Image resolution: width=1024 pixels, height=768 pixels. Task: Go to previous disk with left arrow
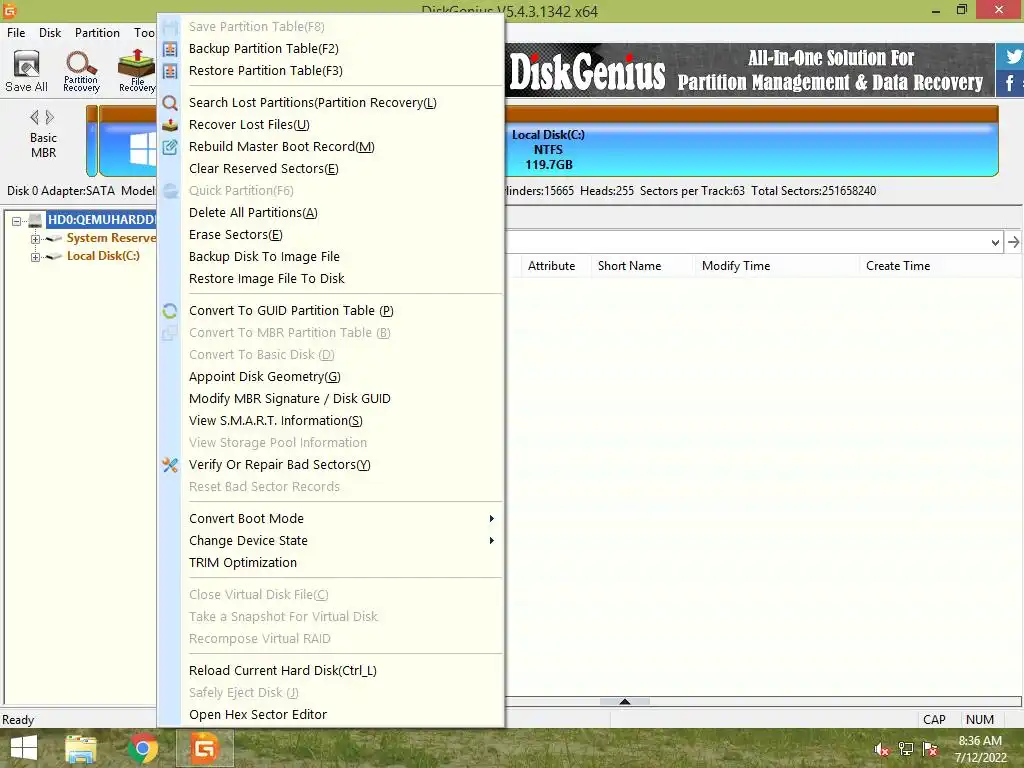coord(35,118)
